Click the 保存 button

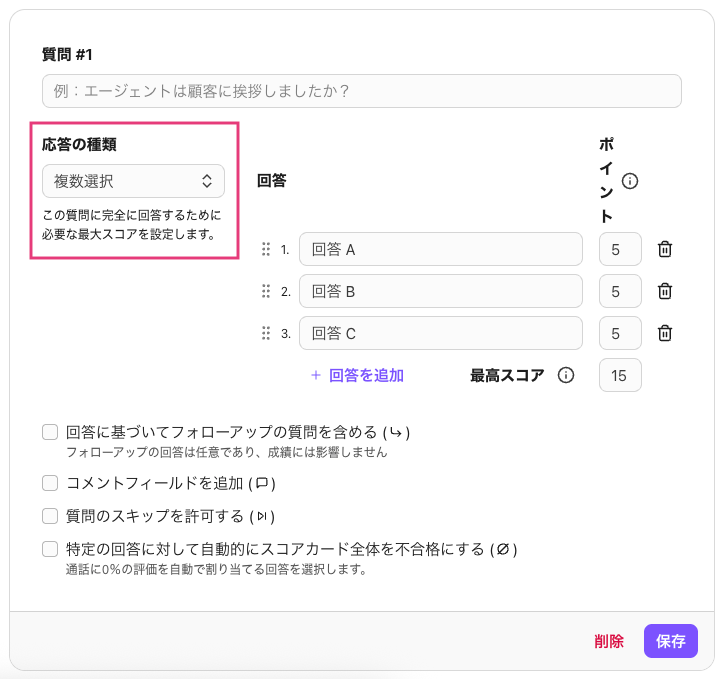[670, 641]
